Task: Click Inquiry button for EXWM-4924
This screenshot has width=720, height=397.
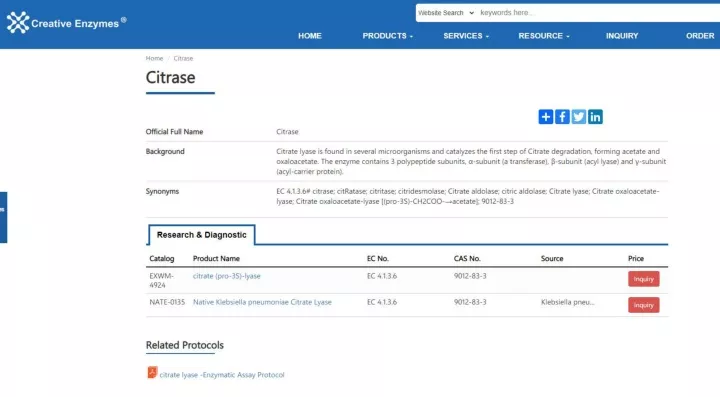Action: (643, 279)
